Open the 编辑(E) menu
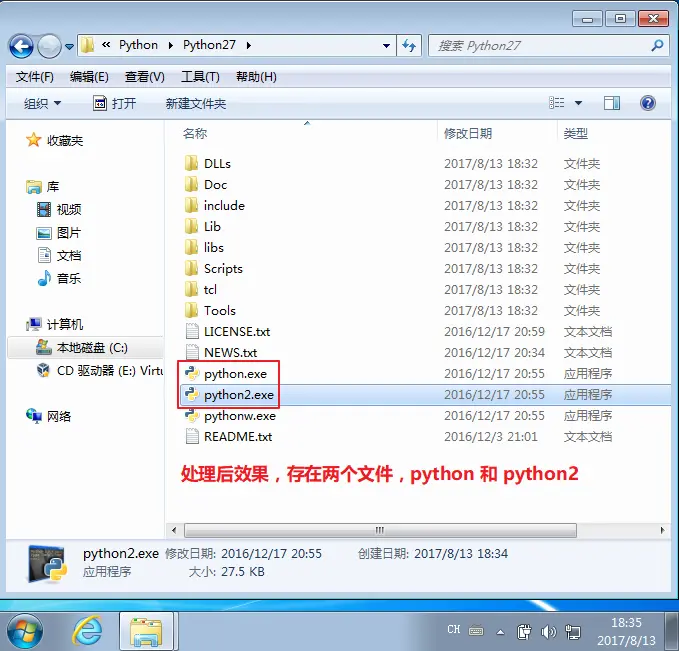 click(x=89, y=77)
